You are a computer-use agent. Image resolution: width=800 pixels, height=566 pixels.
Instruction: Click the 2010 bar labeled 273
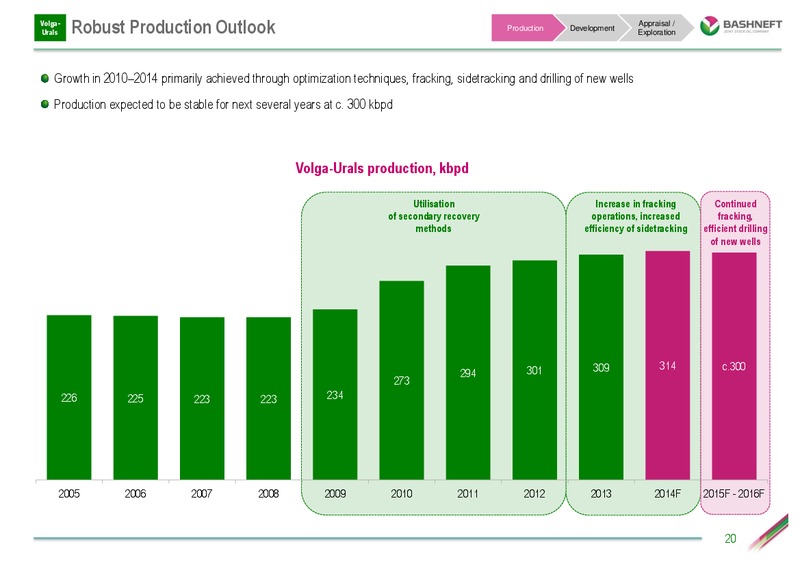coord(402,380)
